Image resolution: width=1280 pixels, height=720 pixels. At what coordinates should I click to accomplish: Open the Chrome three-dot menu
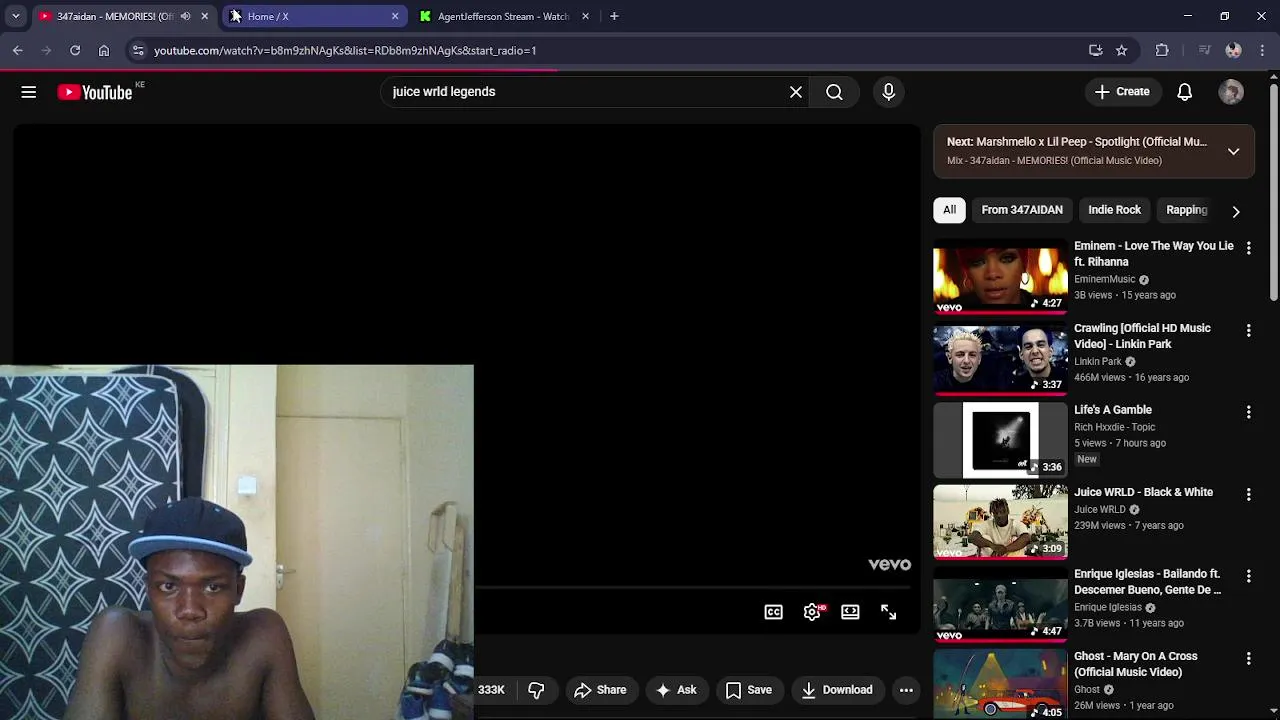1264,50
